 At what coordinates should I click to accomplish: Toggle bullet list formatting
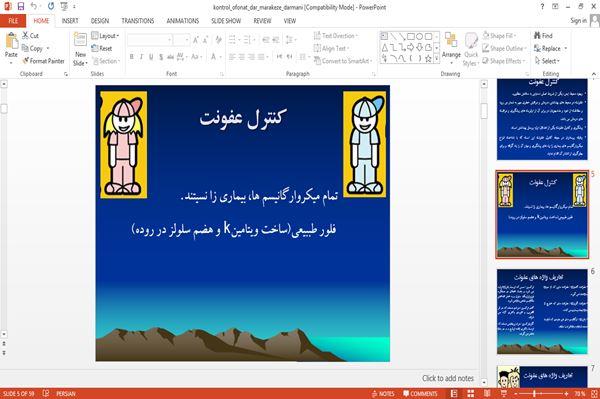tap(233, 40)
